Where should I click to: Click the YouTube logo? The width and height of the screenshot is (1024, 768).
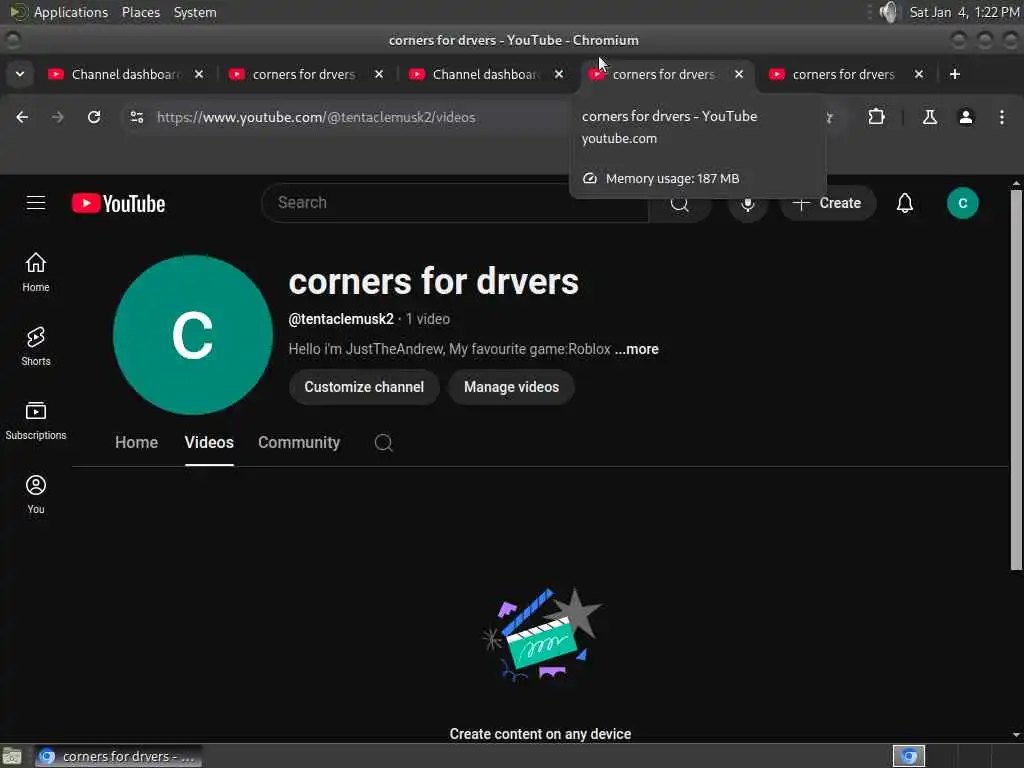[118, 204]
